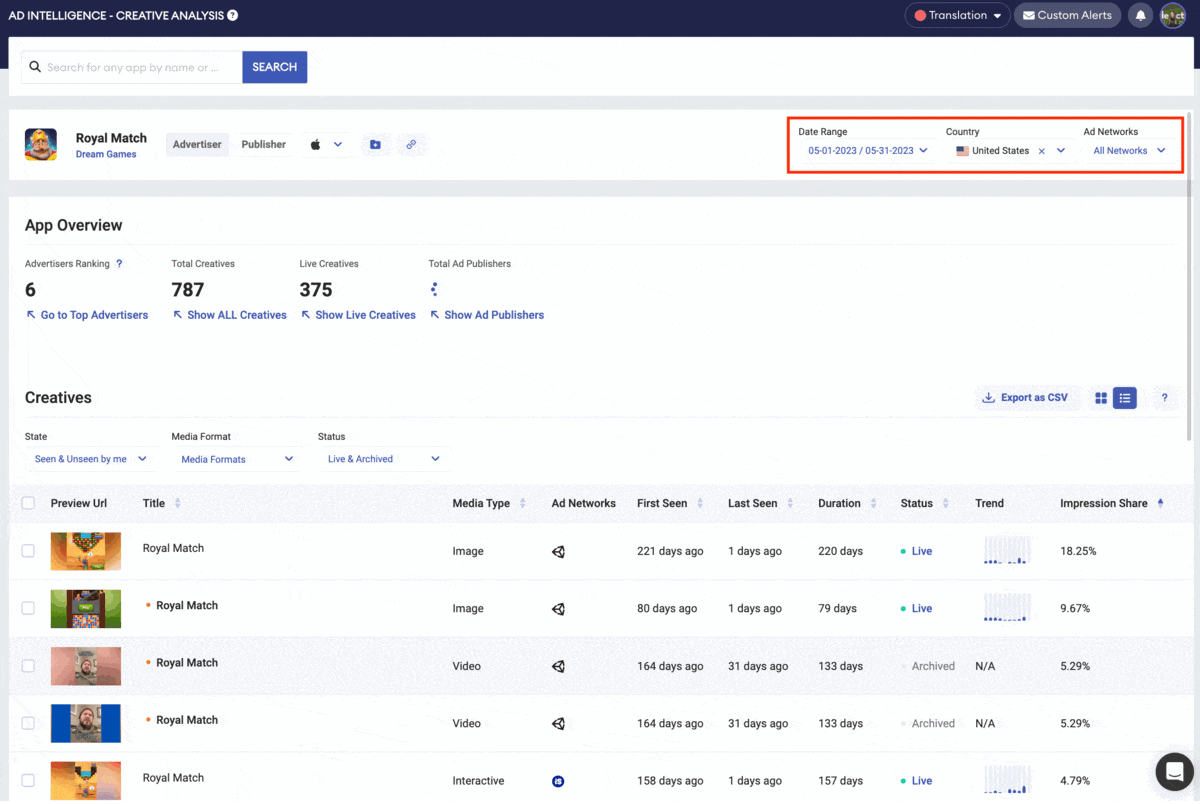Click the Royal Match app icon
1200x804 pixels.
41,145
